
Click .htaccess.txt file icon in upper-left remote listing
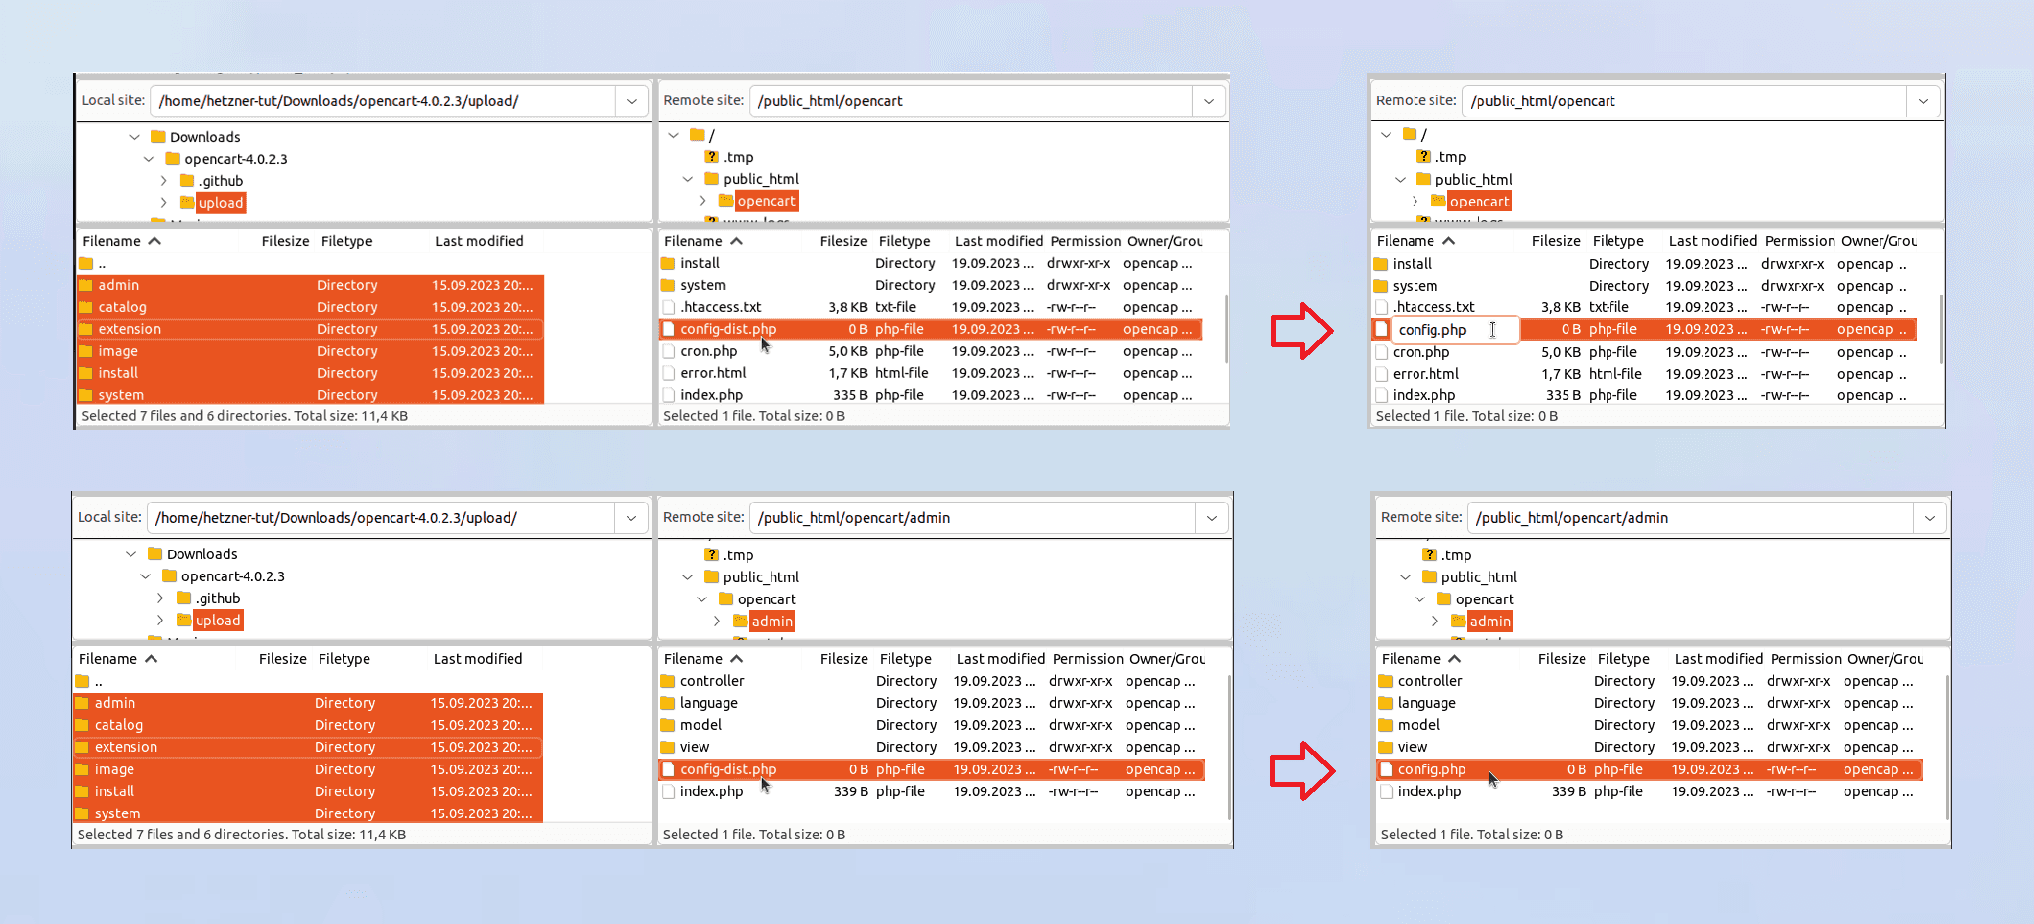pos(669,307)
